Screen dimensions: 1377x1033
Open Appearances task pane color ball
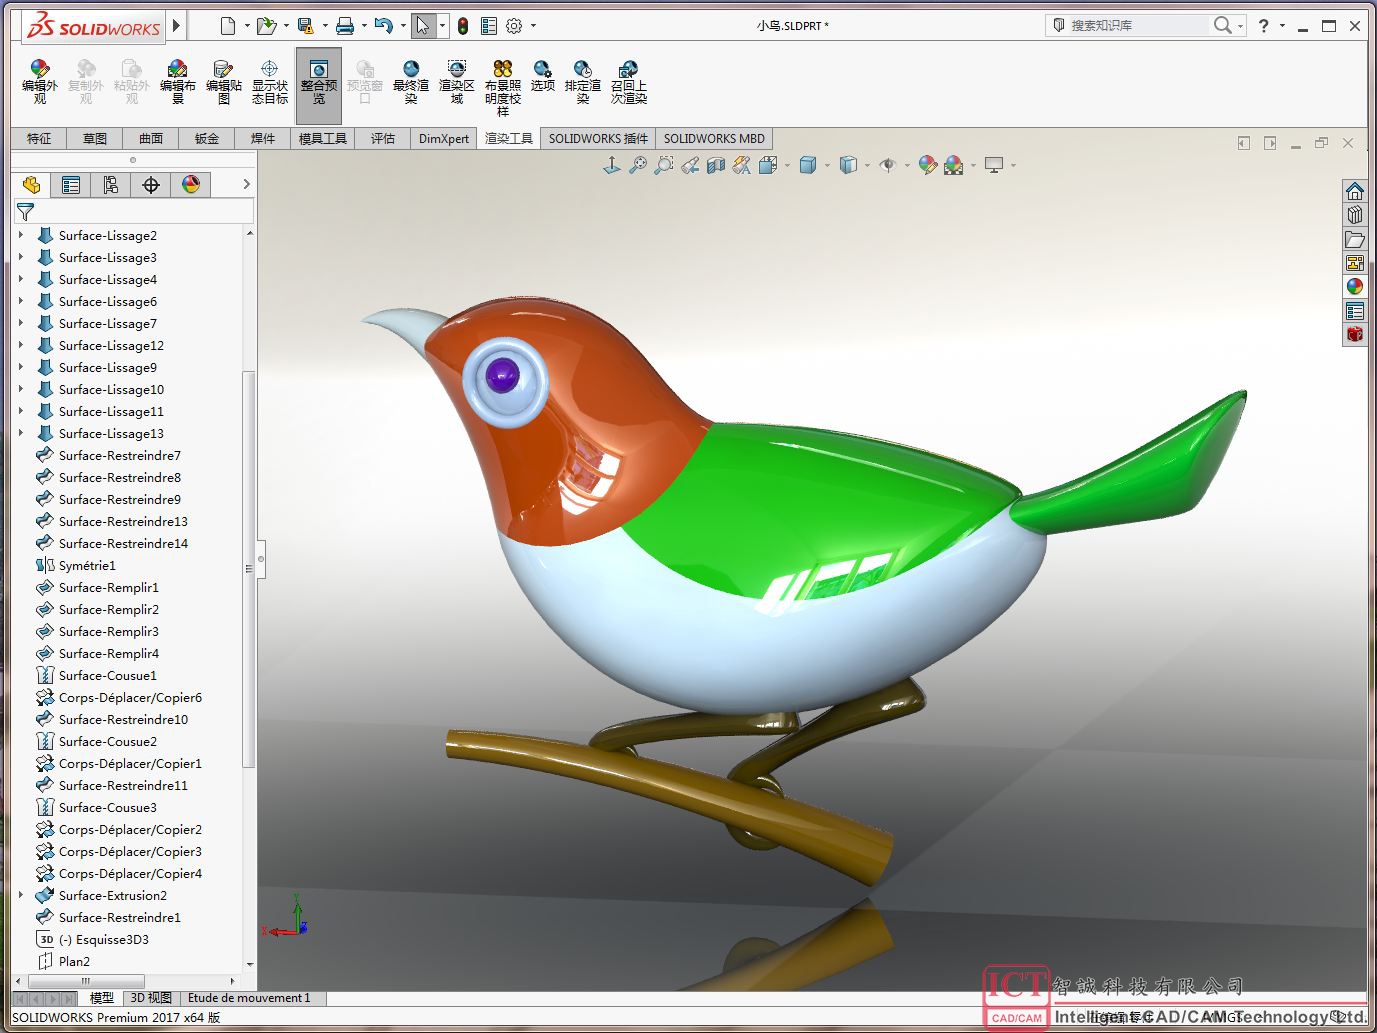[x=1355, y=287]
